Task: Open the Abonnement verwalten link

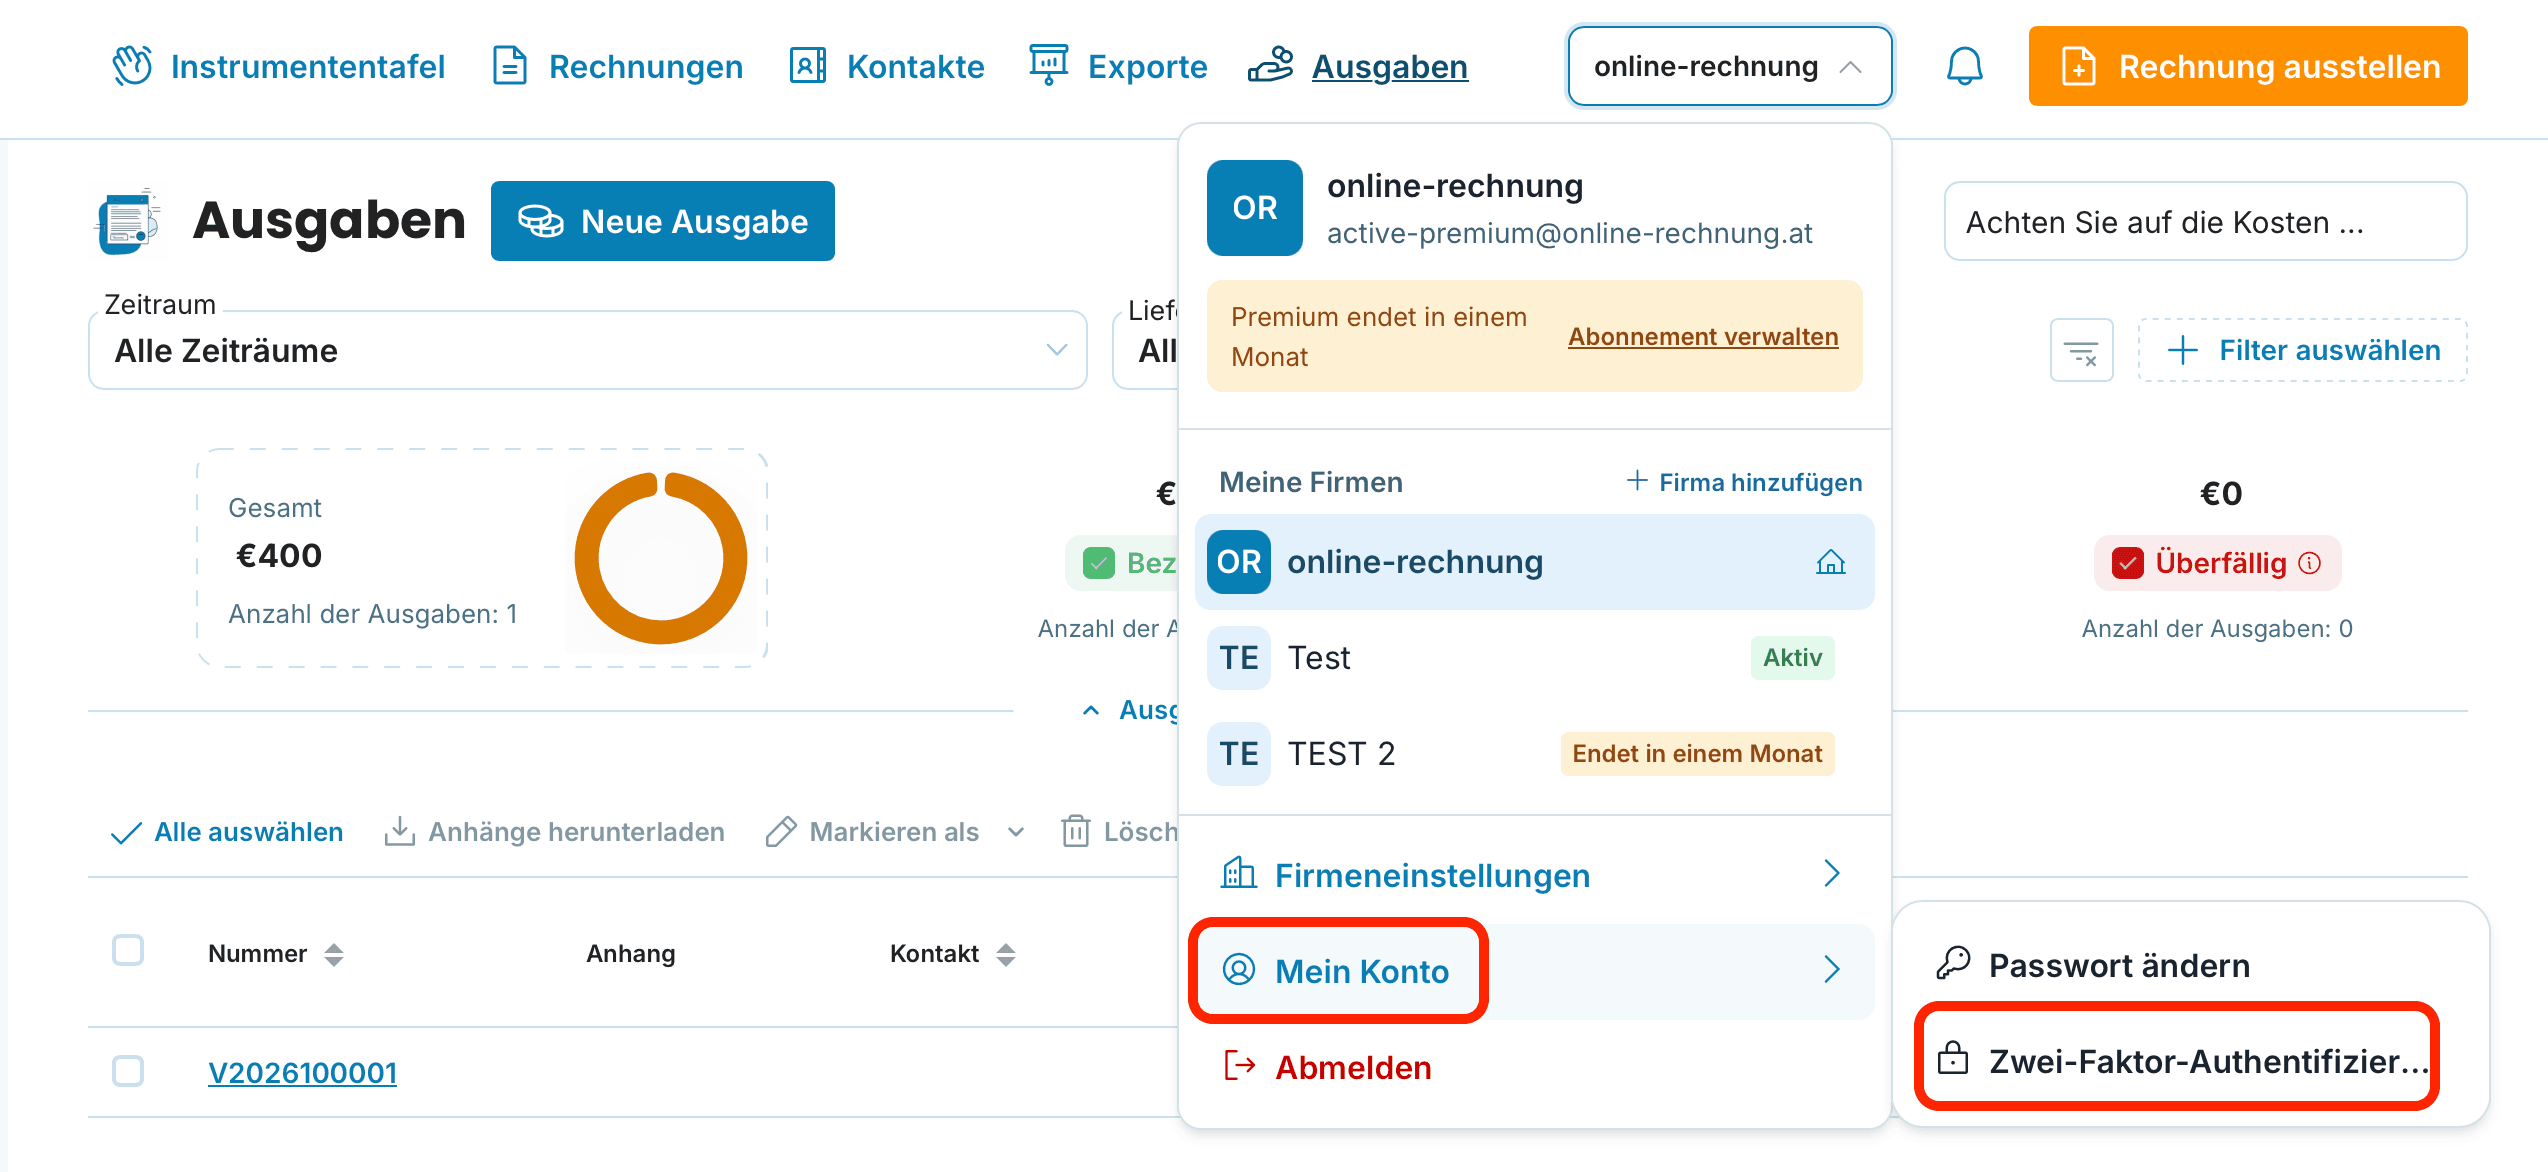Action: click(x=1703, y=336)
